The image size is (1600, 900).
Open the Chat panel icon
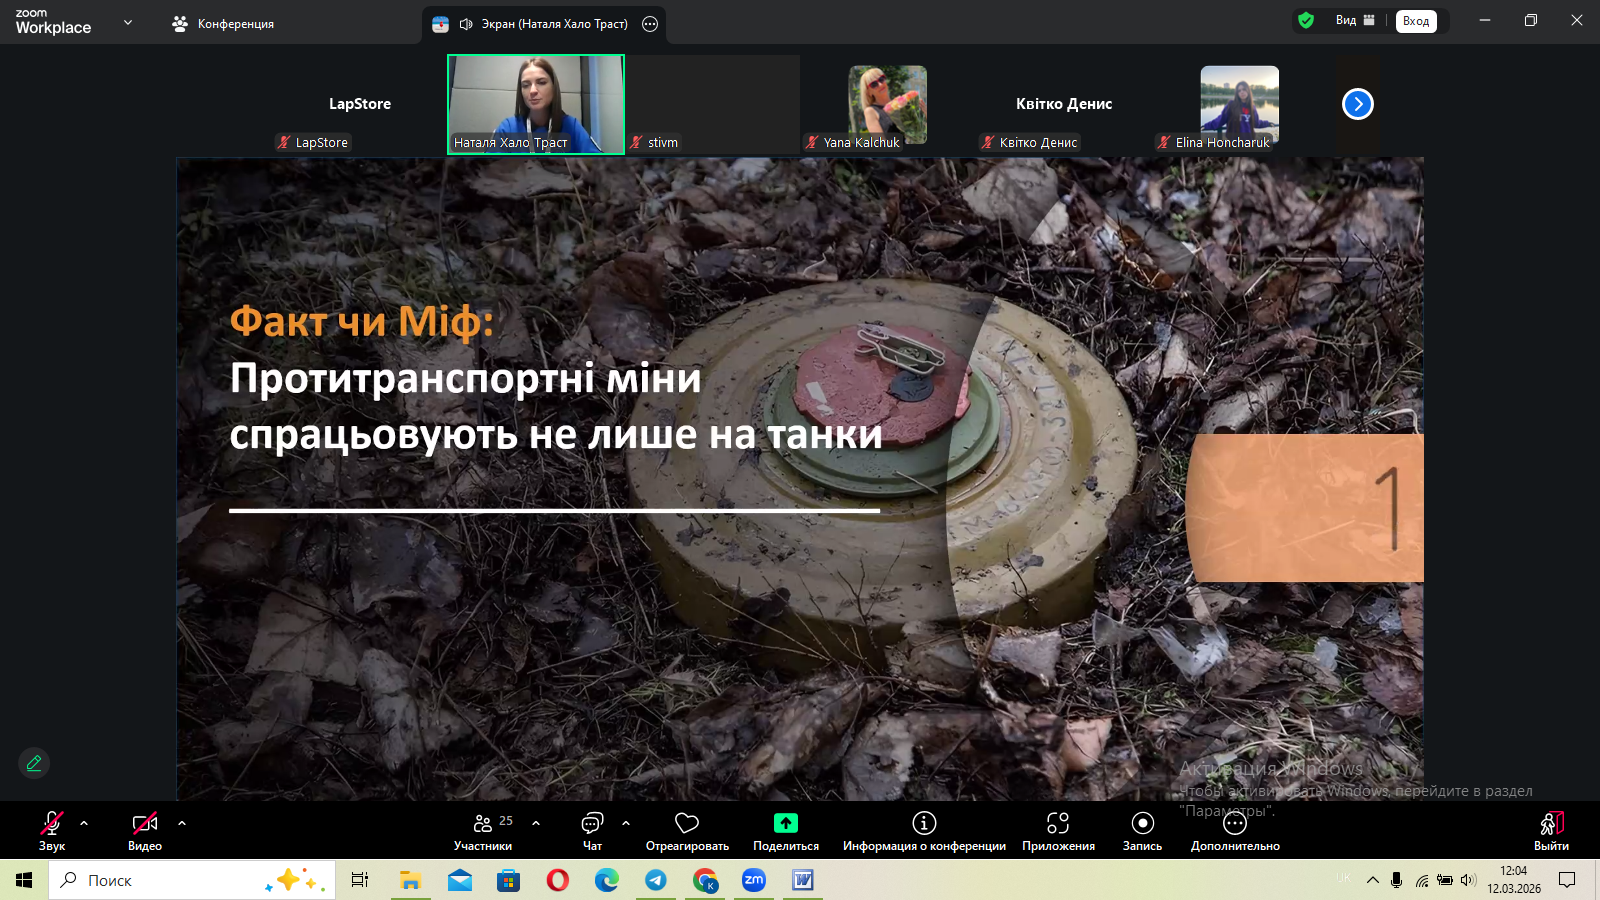[x=592, y=823]
